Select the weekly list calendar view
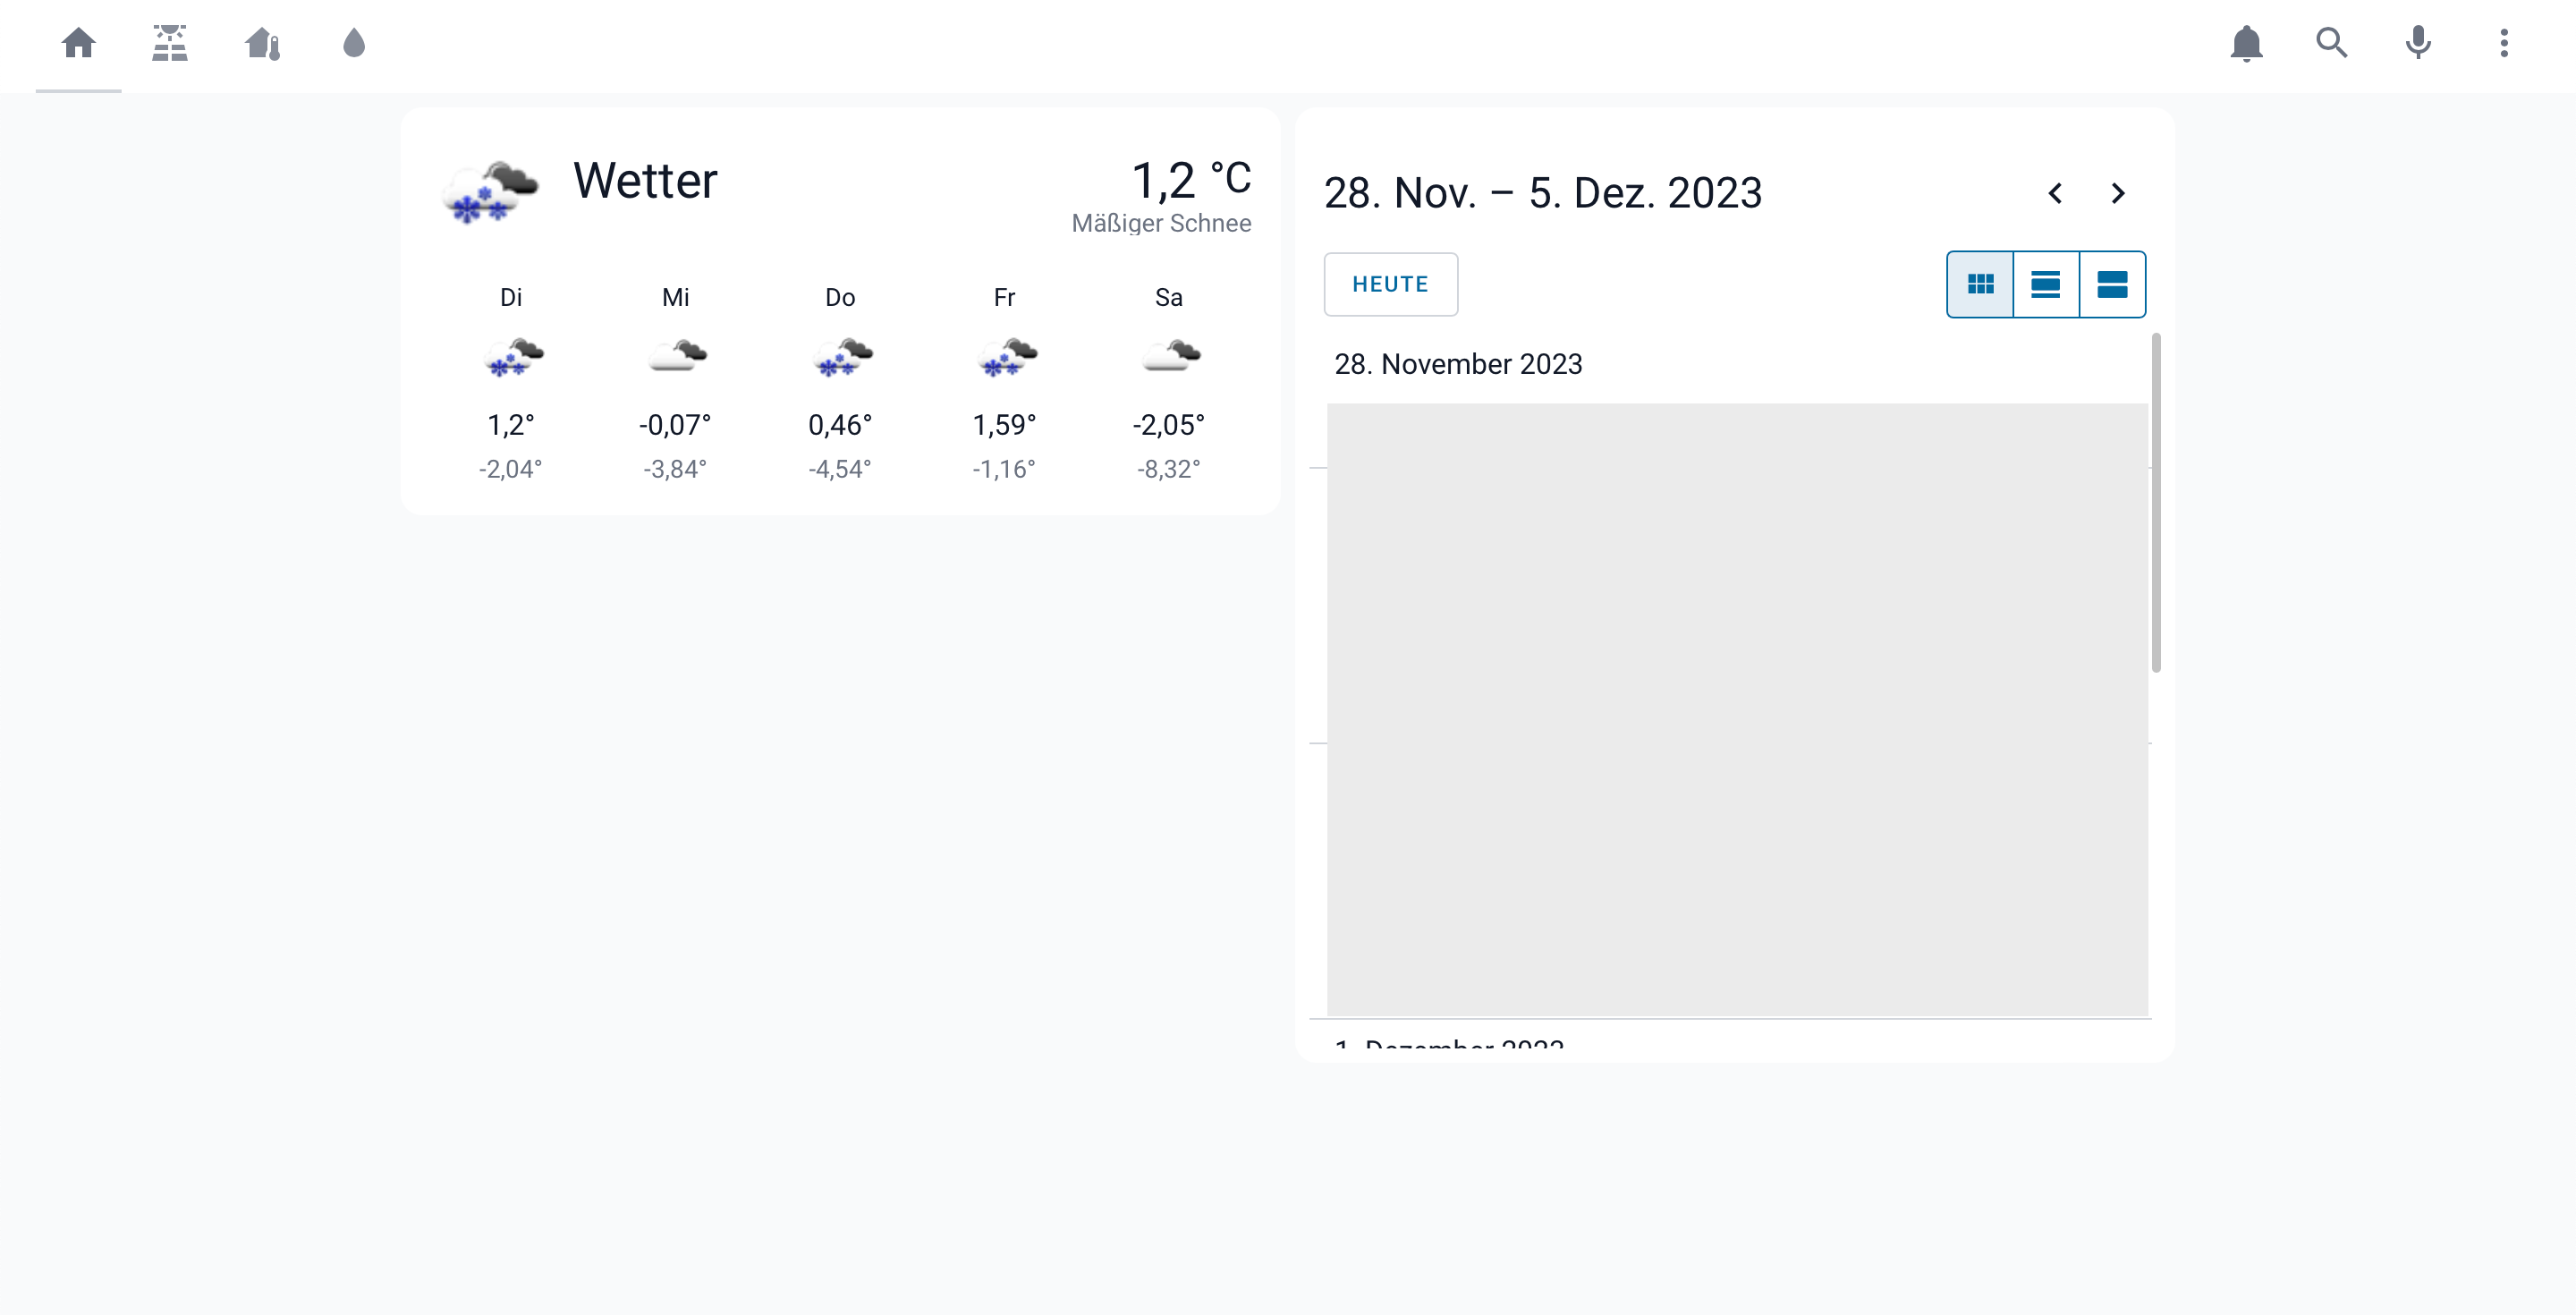This screenshot has width=2576, height=1315. click(2046, 285)
